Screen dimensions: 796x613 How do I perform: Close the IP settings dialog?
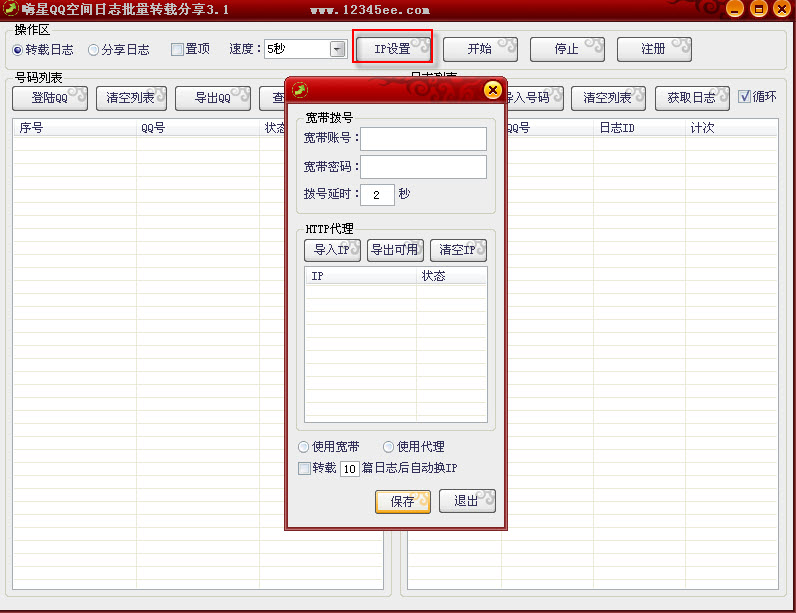point(492,90)
